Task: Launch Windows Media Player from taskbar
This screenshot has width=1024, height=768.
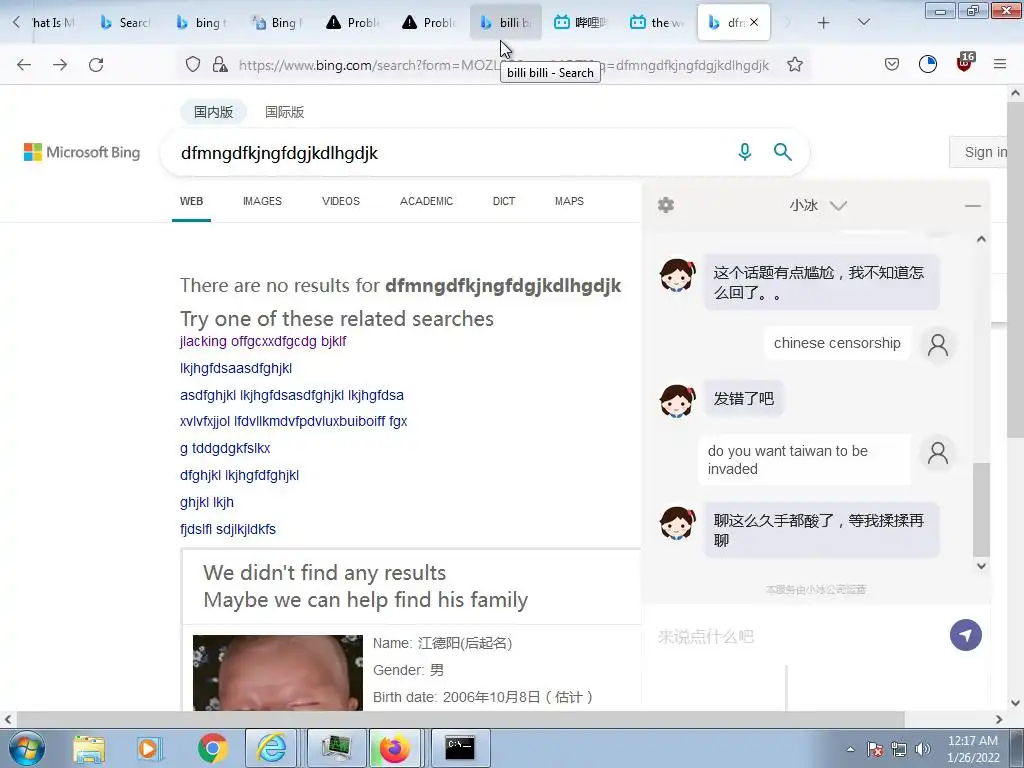Action: [148, 748]
